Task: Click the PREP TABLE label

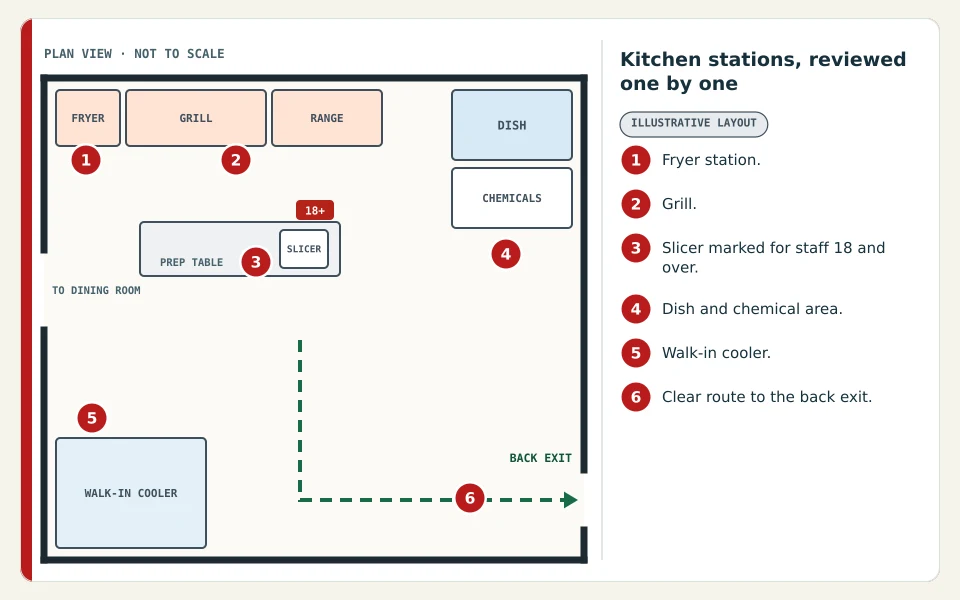Action: tap(192, 262)
